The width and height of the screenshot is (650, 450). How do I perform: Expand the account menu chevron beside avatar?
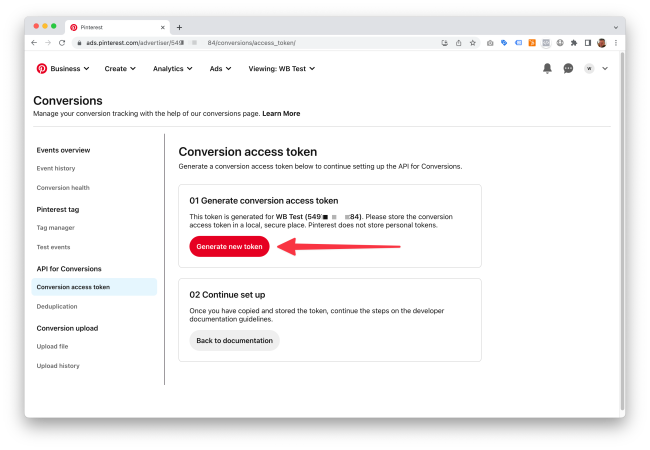pyautogui.click(x=605, y=68)
